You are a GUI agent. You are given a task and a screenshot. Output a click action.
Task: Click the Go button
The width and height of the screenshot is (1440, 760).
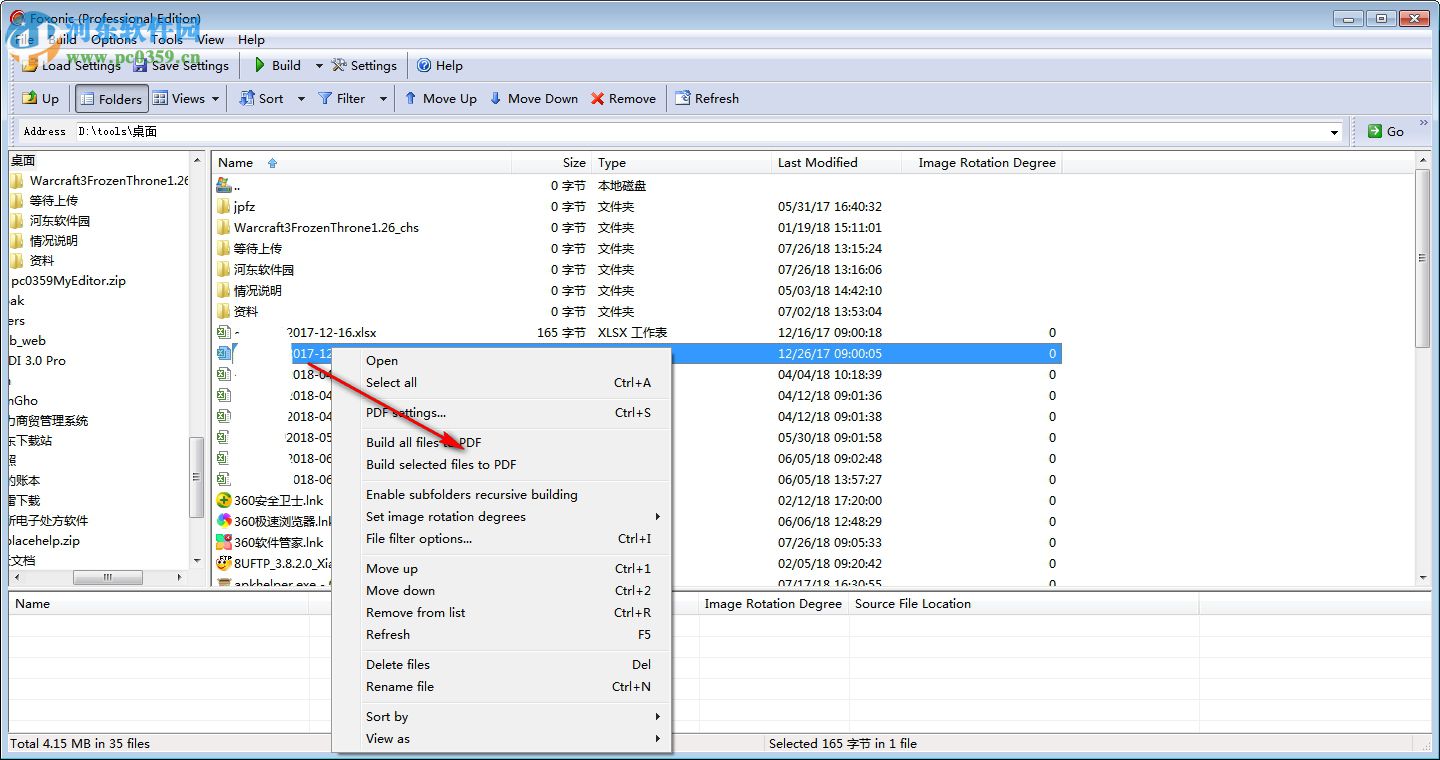click(1385, 131)
